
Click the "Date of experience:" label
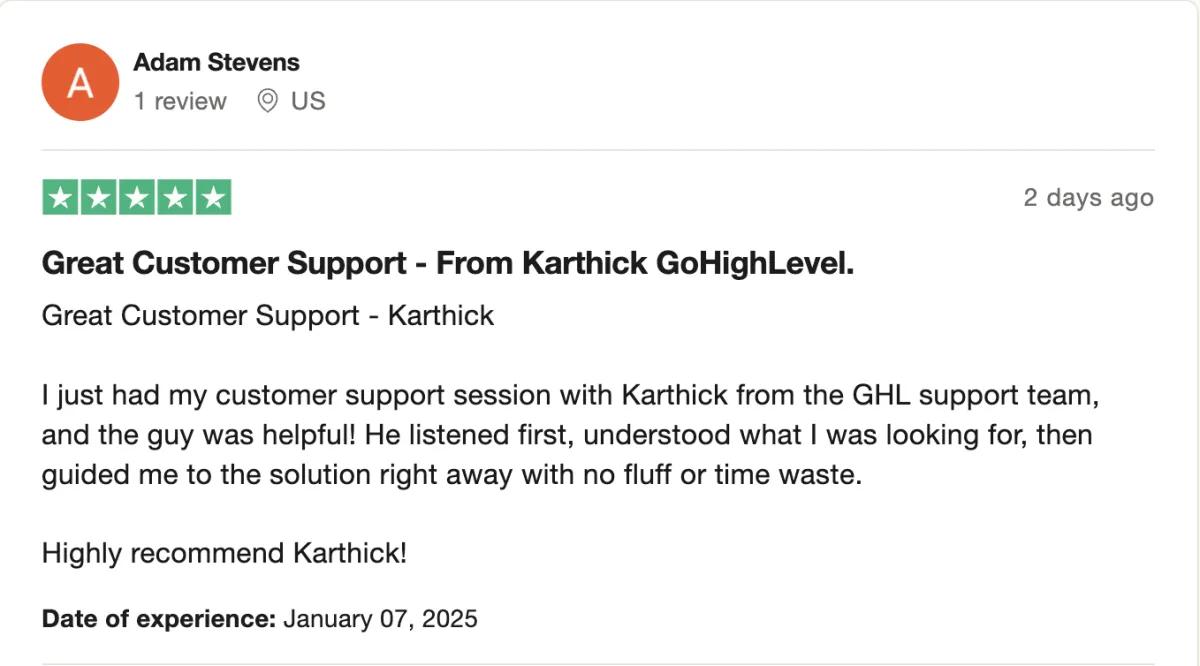tap(159, 619)
